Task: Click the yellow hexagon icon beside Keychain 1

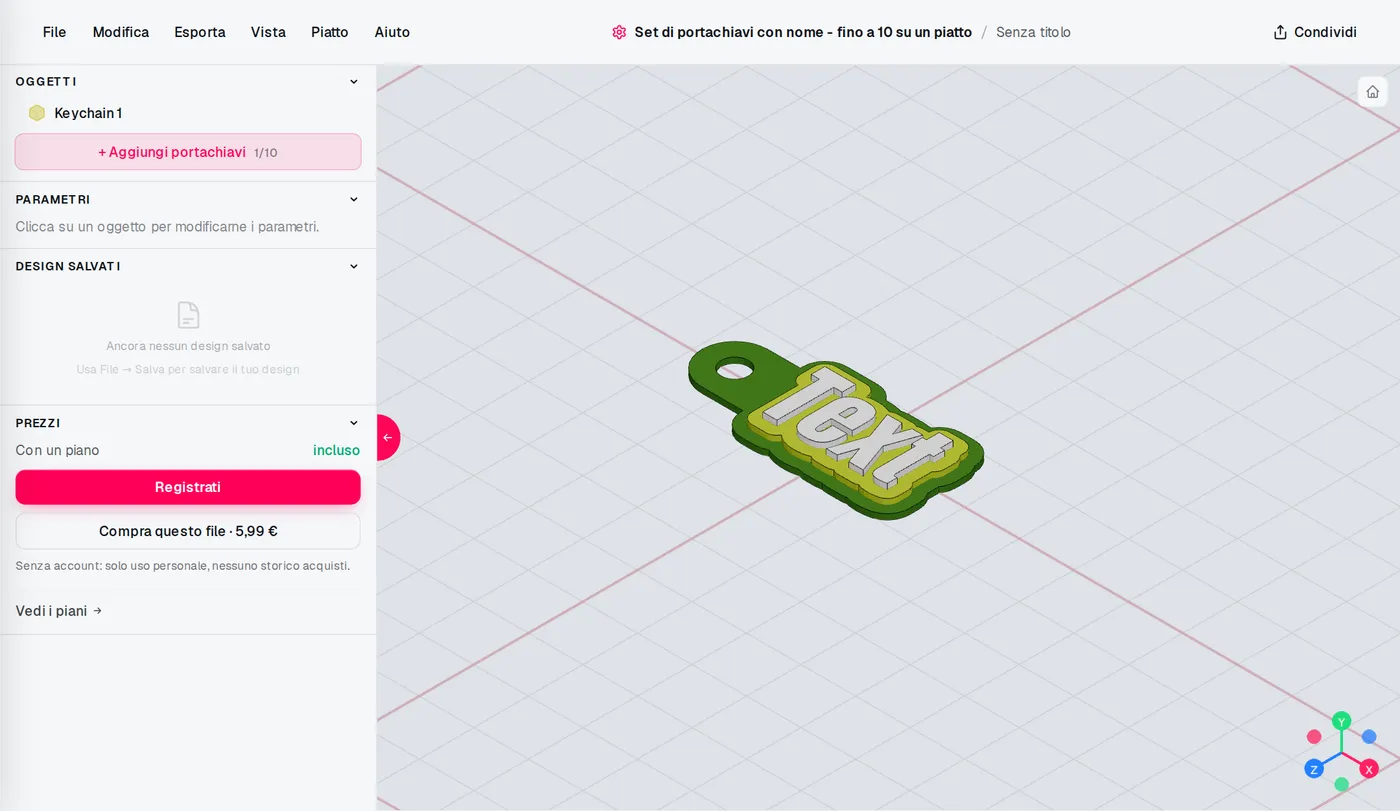Action: [37, 113]
